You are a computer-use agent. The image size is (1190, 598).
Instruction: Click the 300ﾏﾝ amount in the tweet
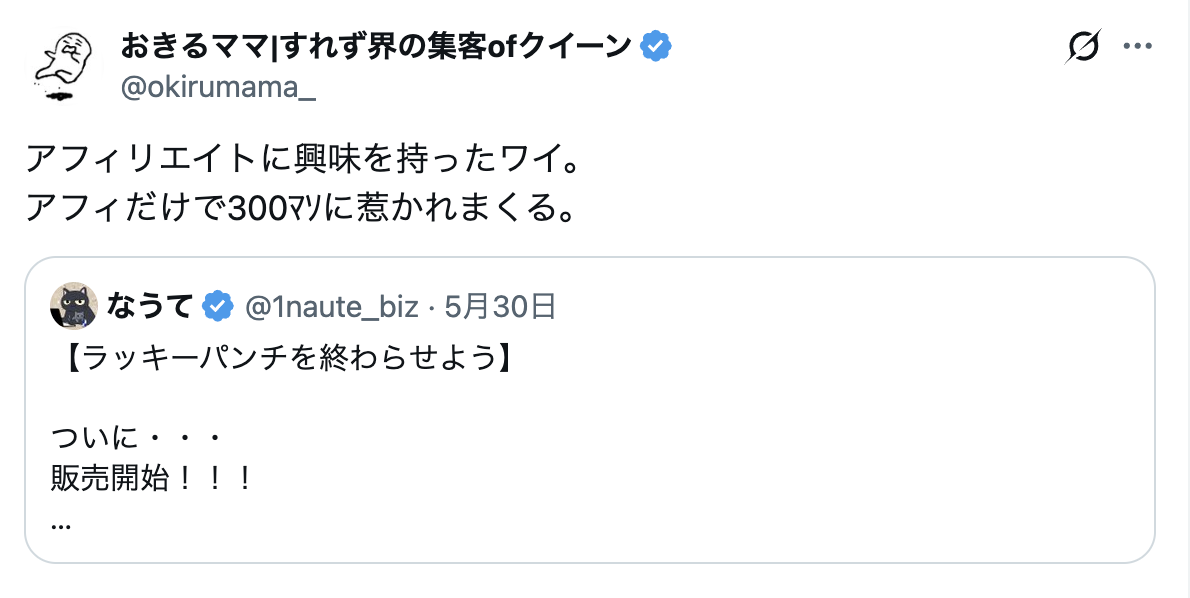pos(265,207)
